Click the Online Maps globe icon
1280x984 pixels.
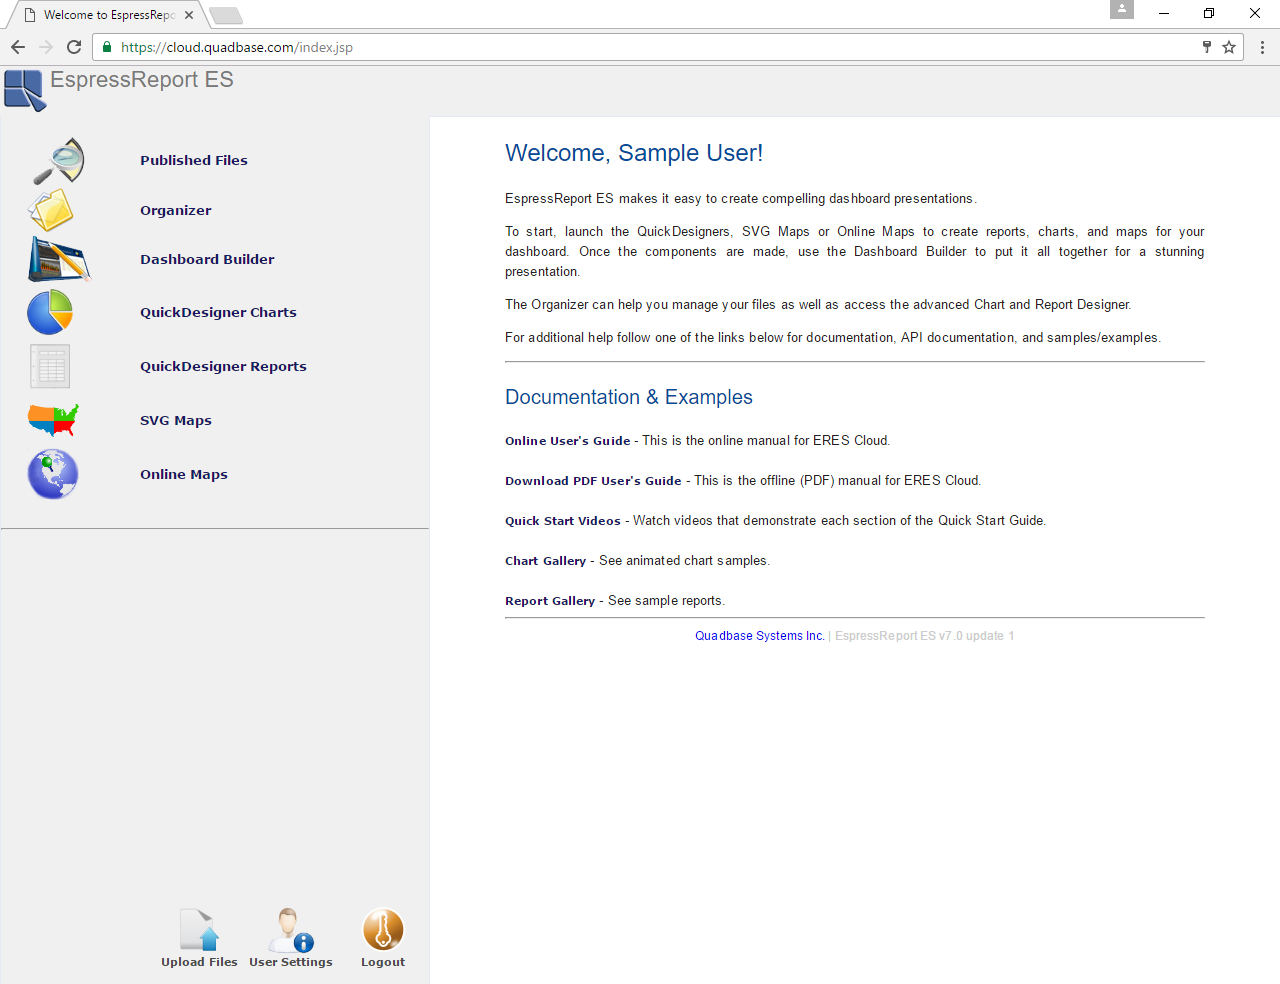(x=53, y=474)
